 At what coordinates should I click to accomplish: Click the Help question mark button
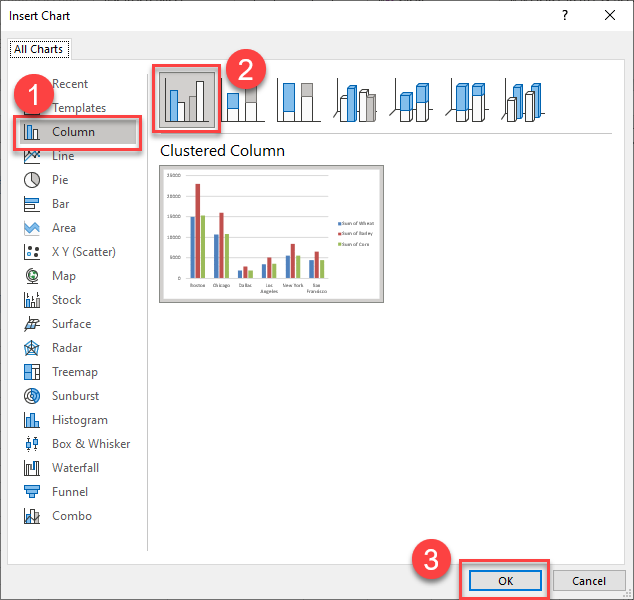click(564, 16)
